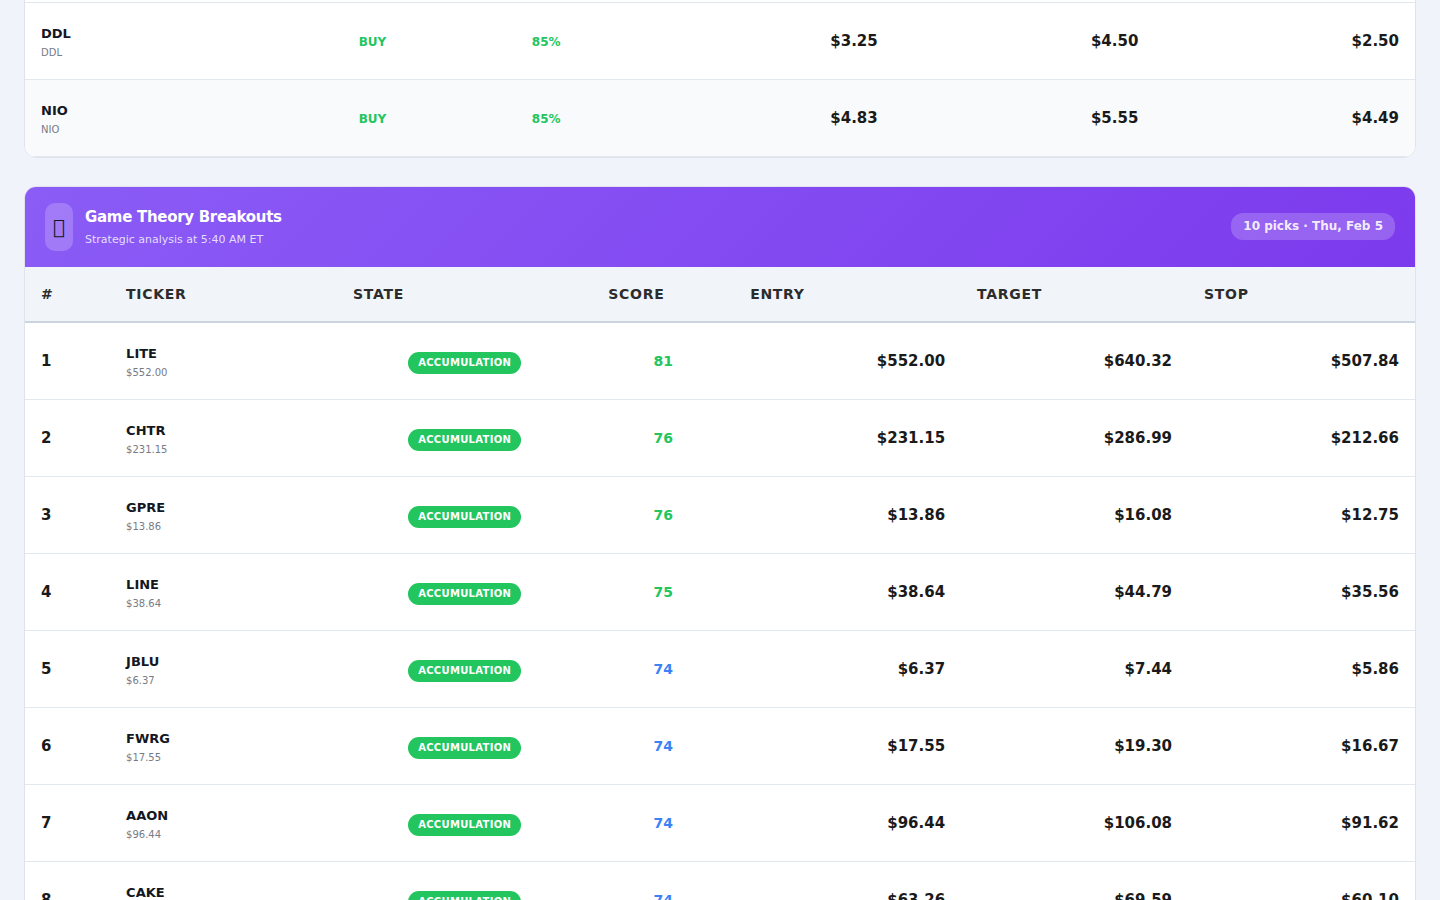Image resolution: width=1440 pixels, height=900 pixels.
Task: Click the score 81 for LITE
Action: 662,361
